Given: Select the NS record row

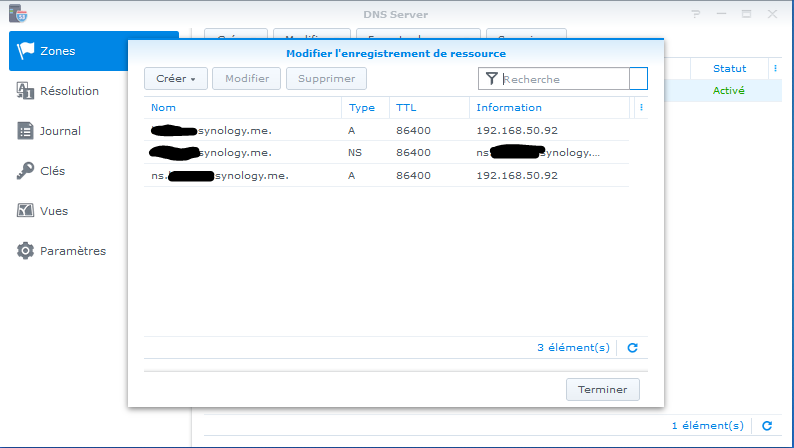Looking at the screenshot, I should point(386,152).
